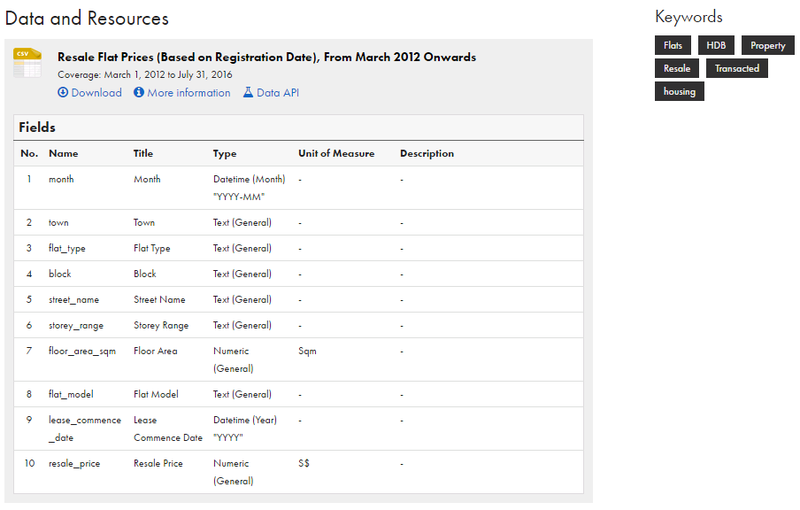The height and width of the screenshot is (510, 800).
Task: Select the housing keyword tag
Action: 680,91
